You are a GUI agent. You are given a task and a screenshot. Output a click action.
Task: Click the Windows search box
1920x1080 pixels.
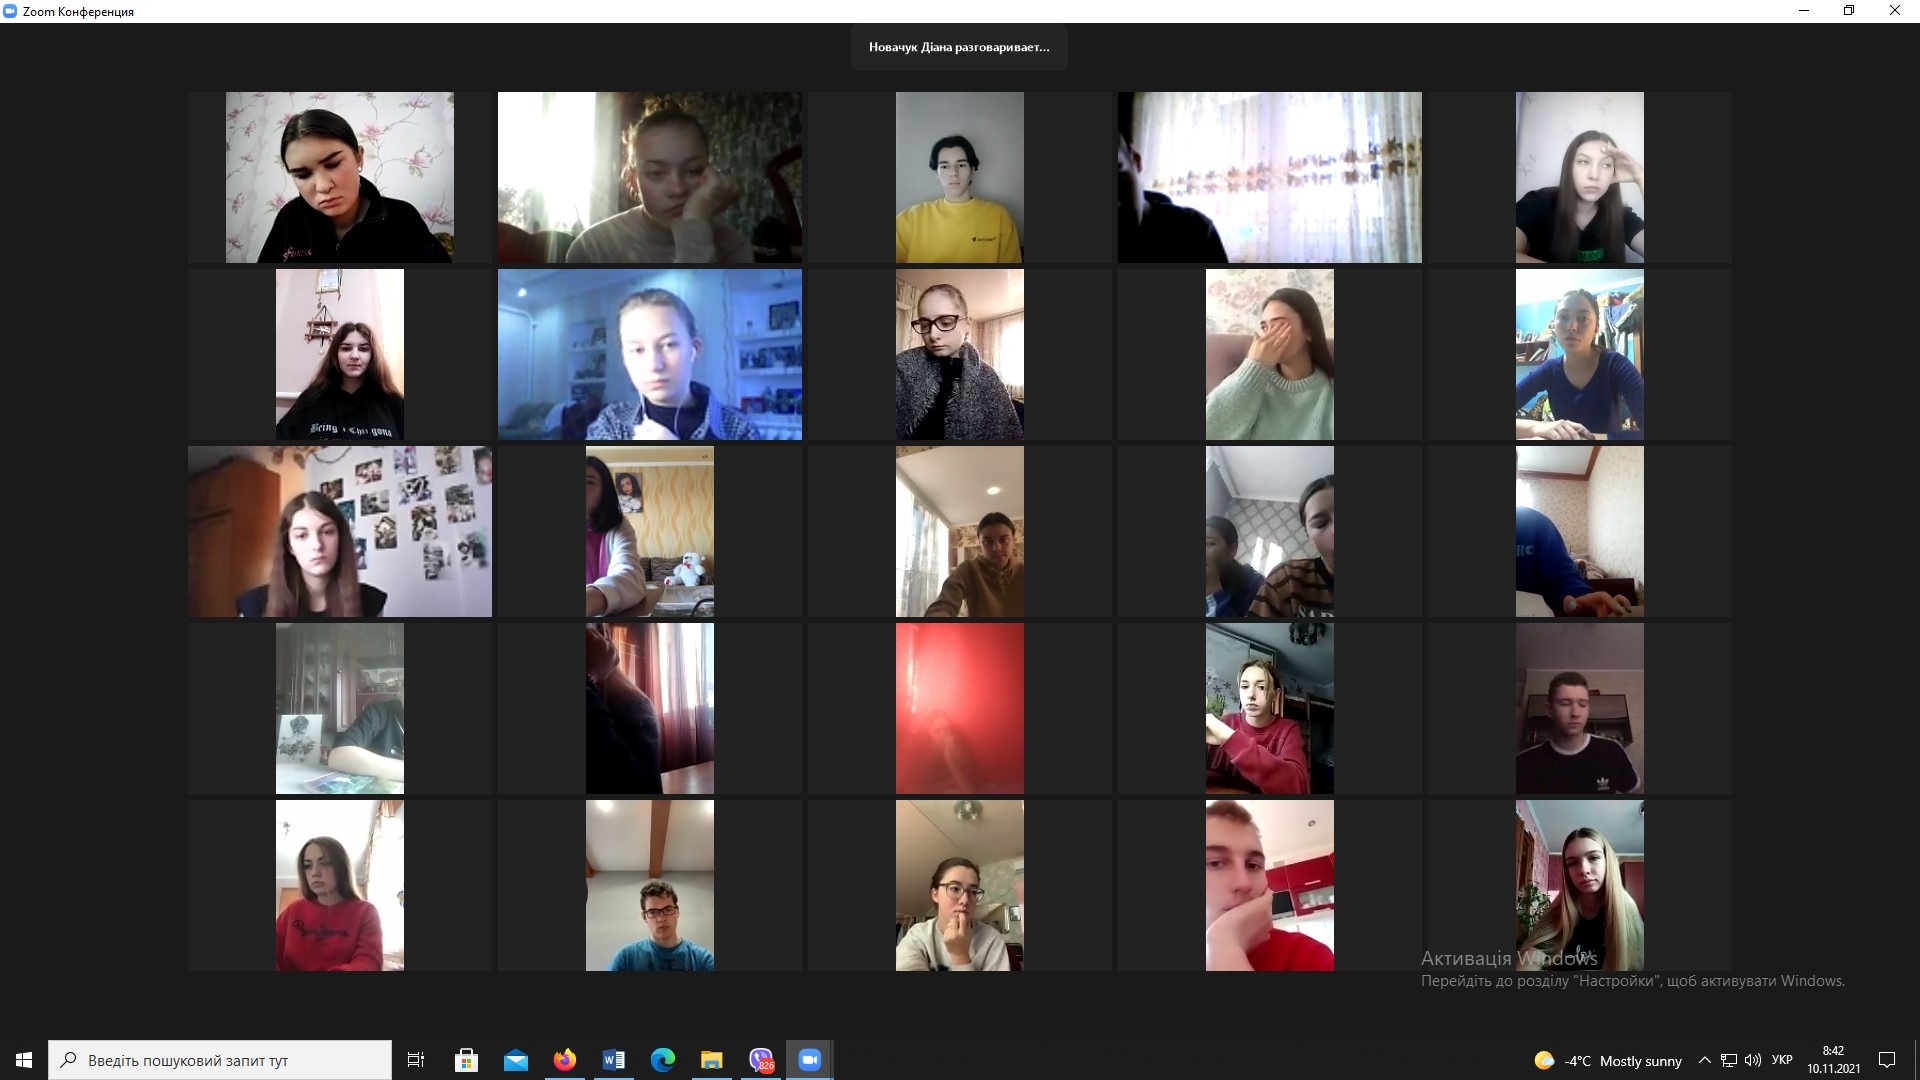click(x=220, y=1060)
